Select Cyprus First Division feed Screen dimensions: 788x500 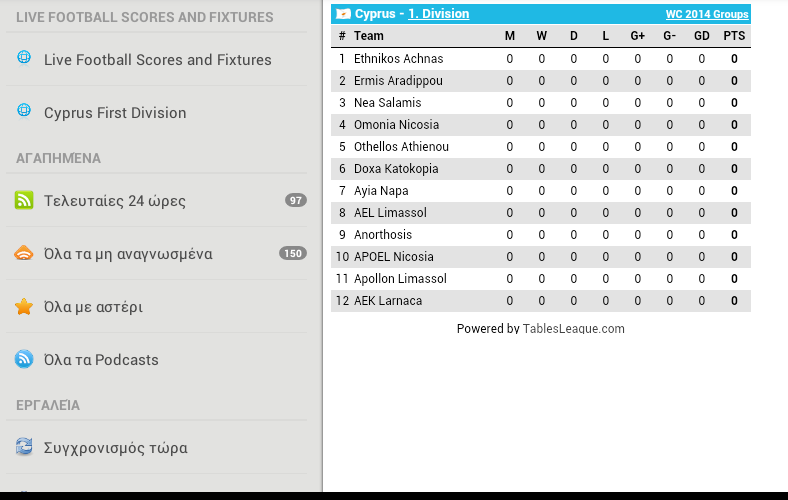click(156, 113)
